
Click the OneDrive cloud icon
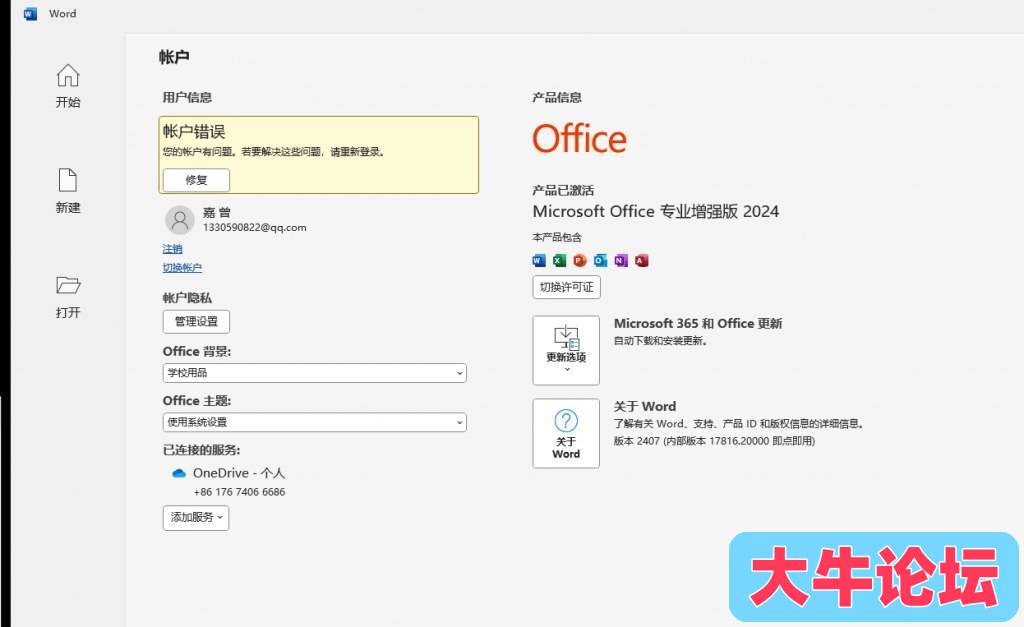(x=179, y=474)
